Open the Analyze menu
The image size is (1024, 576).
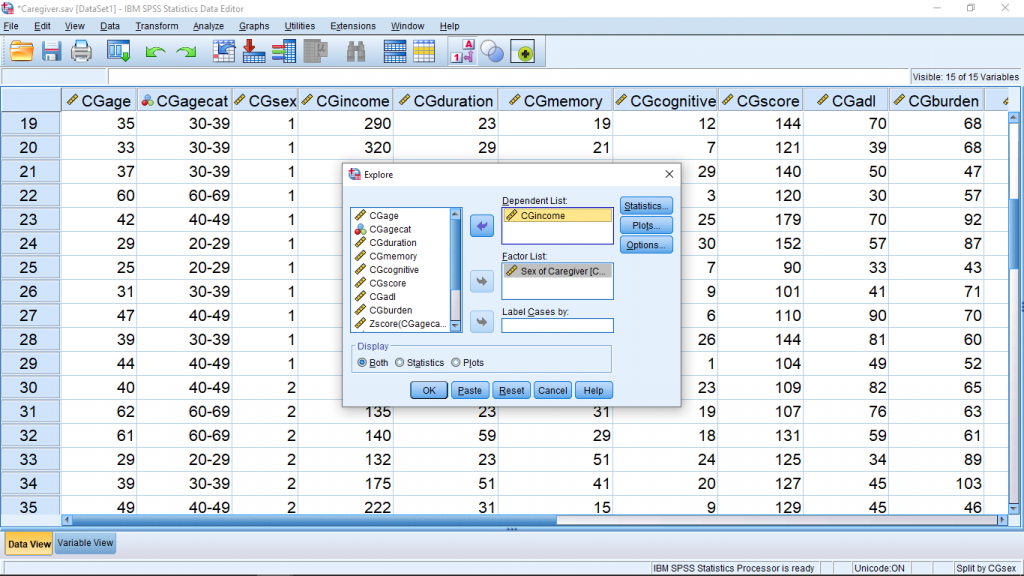click(x=208, y=26)
